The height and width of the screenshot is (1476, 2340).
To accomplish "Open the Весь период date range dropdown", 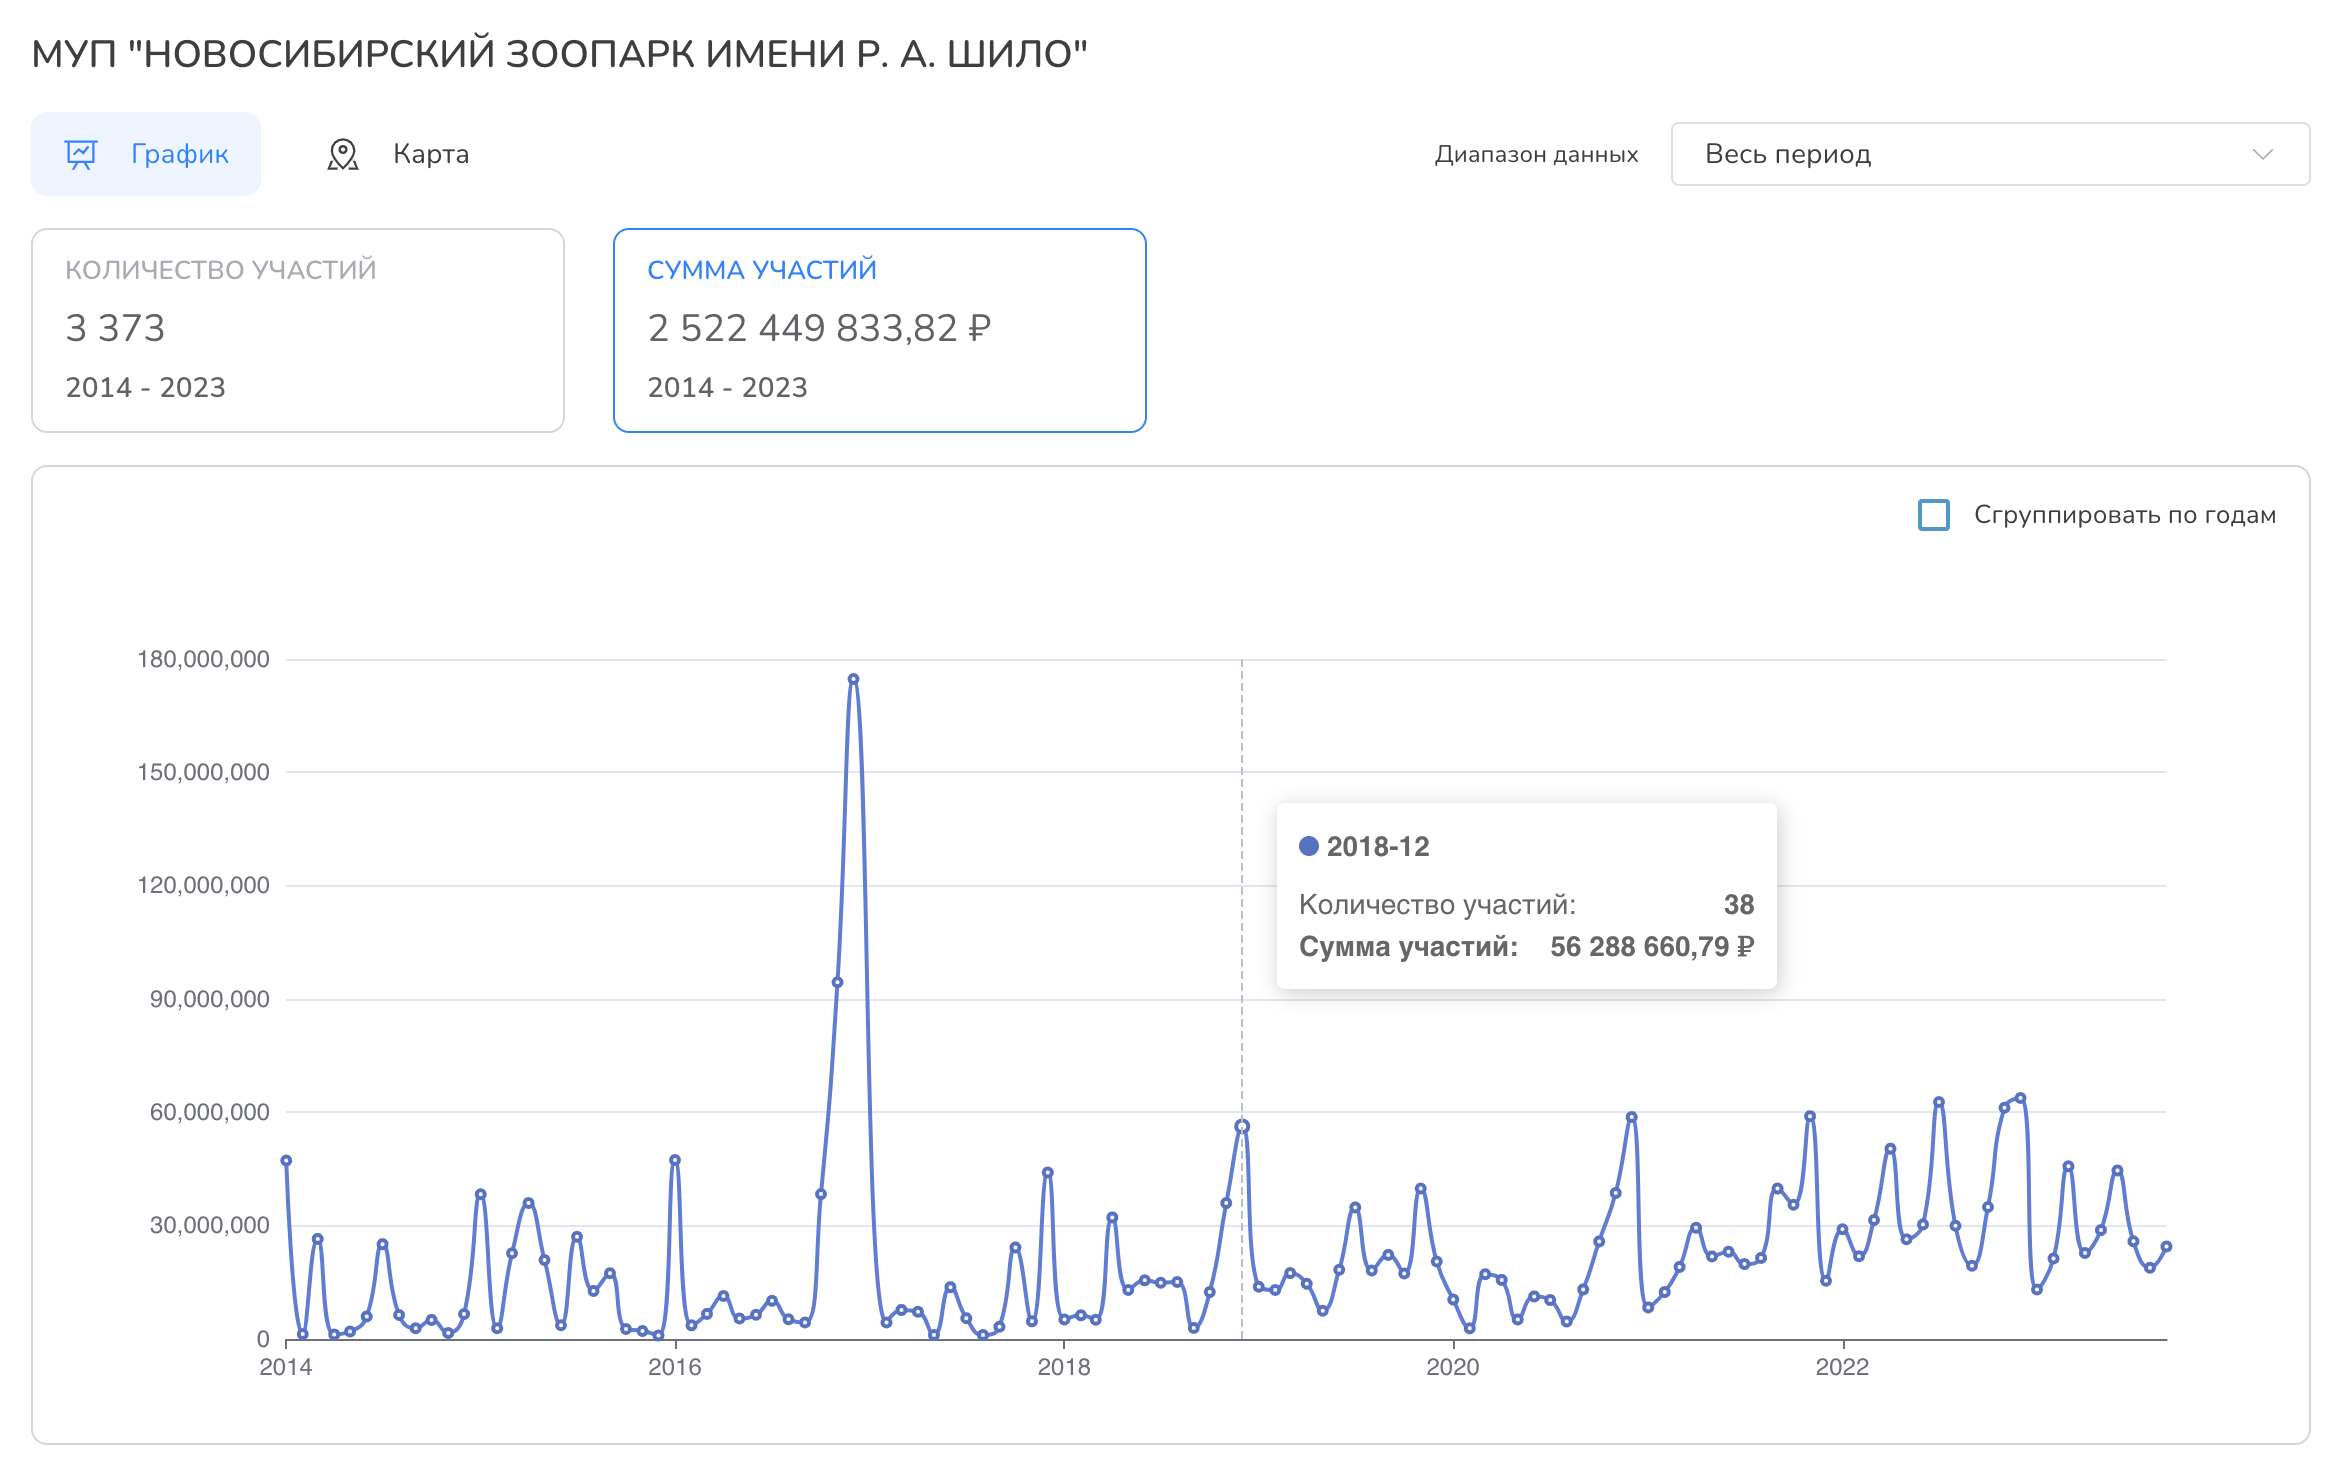I will tap(1990, 154).
